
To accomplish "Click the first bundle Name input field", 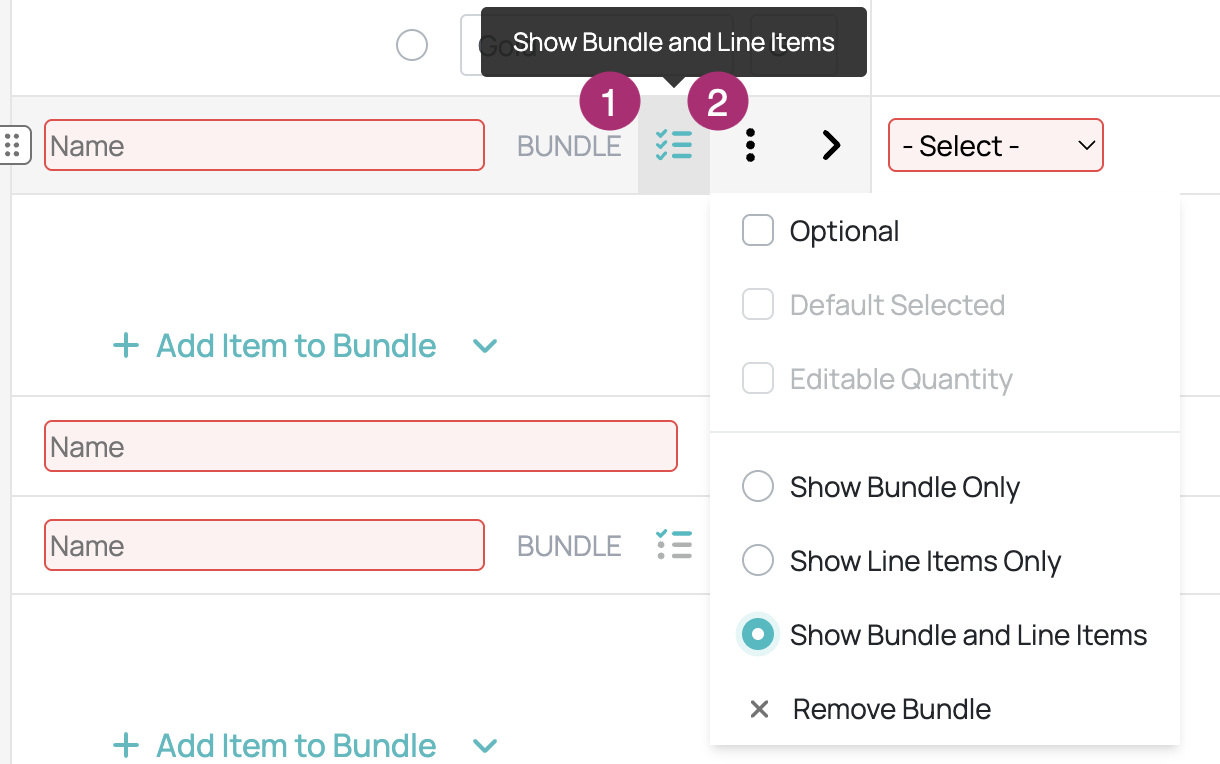I will pos(265,146).
